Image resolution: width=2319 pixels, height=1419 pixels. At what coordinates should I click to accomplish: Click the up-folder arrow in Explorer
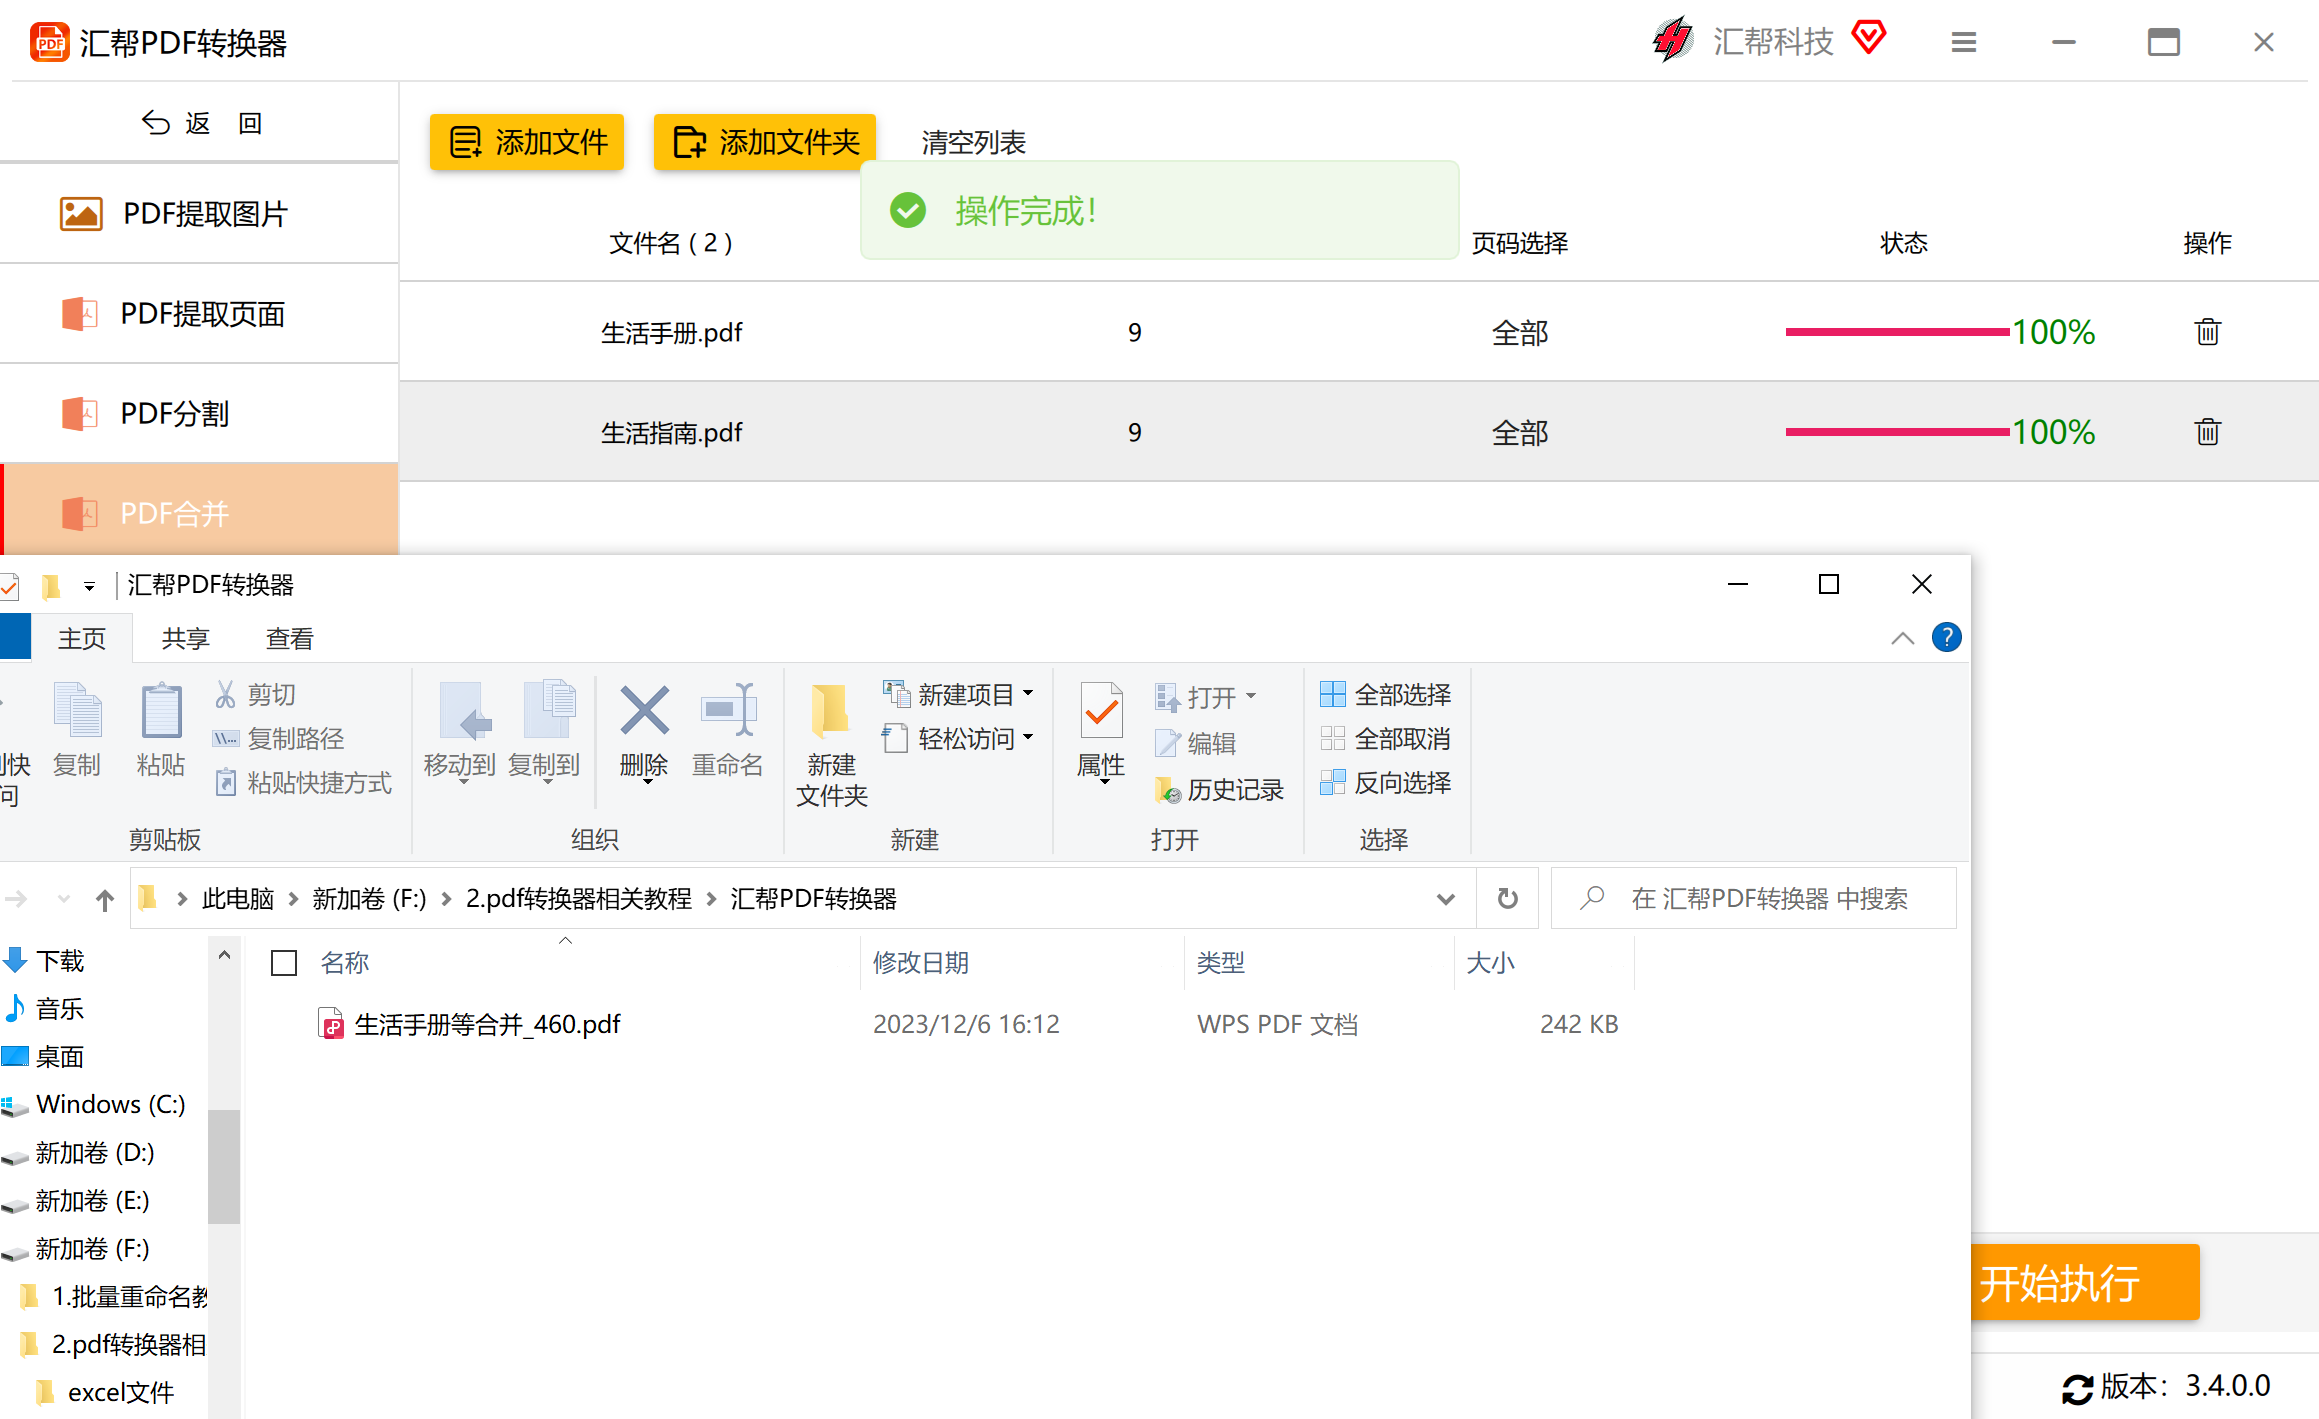click(105, 899)
